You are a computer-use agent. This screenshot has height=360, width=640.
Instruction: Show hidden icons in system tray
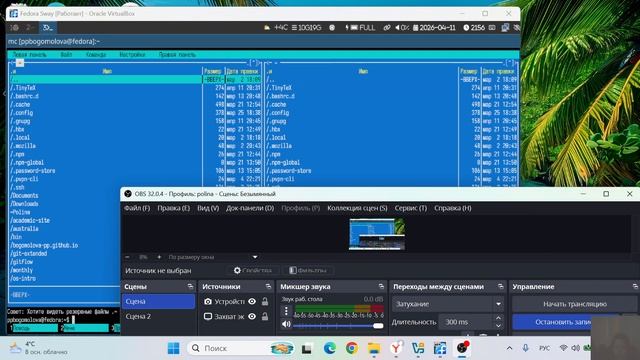(509, 348)
